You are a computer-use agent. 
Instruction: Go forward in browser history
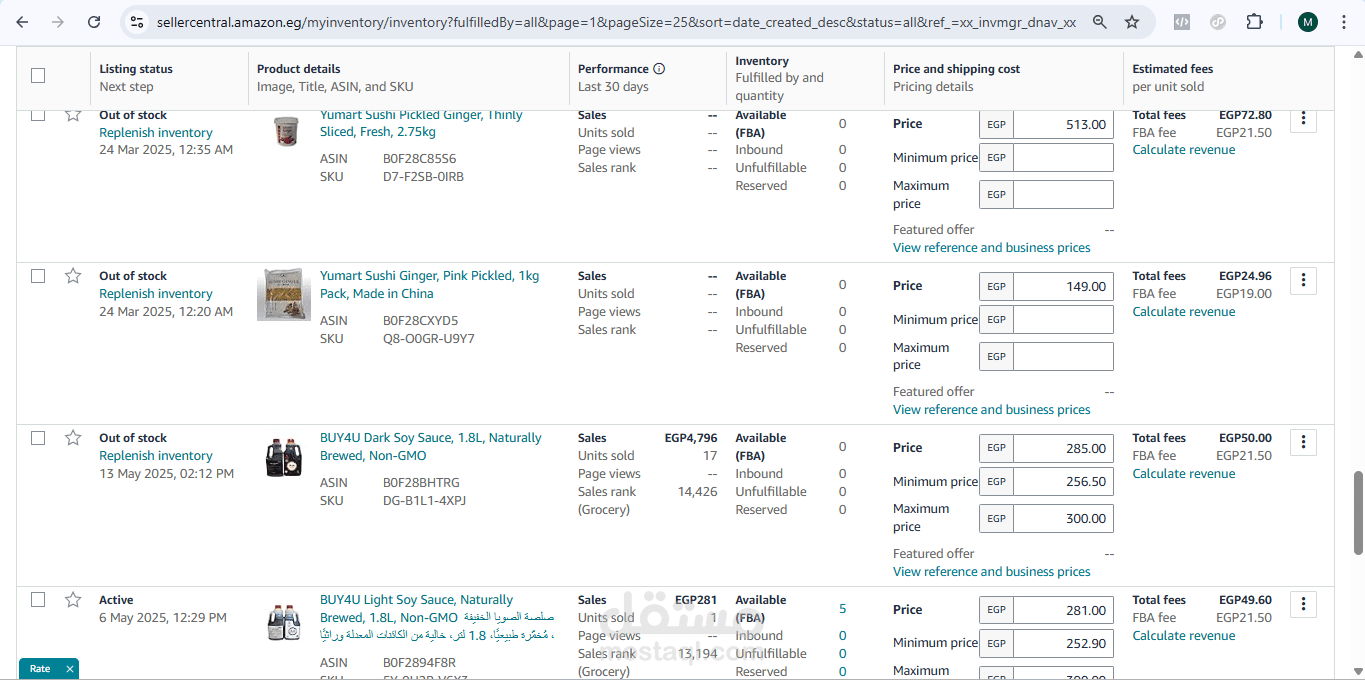tap(58, 22)
